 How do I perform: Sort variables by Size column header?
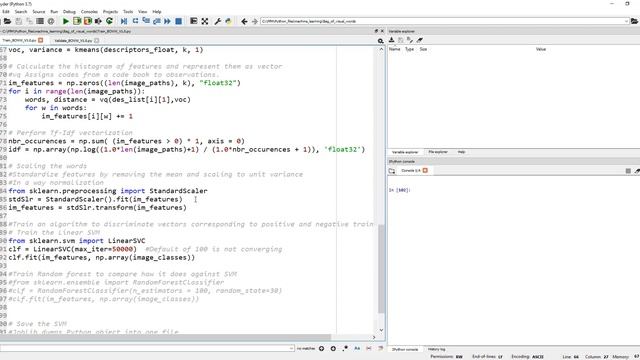pyautogui.click(x=423, y=49)
